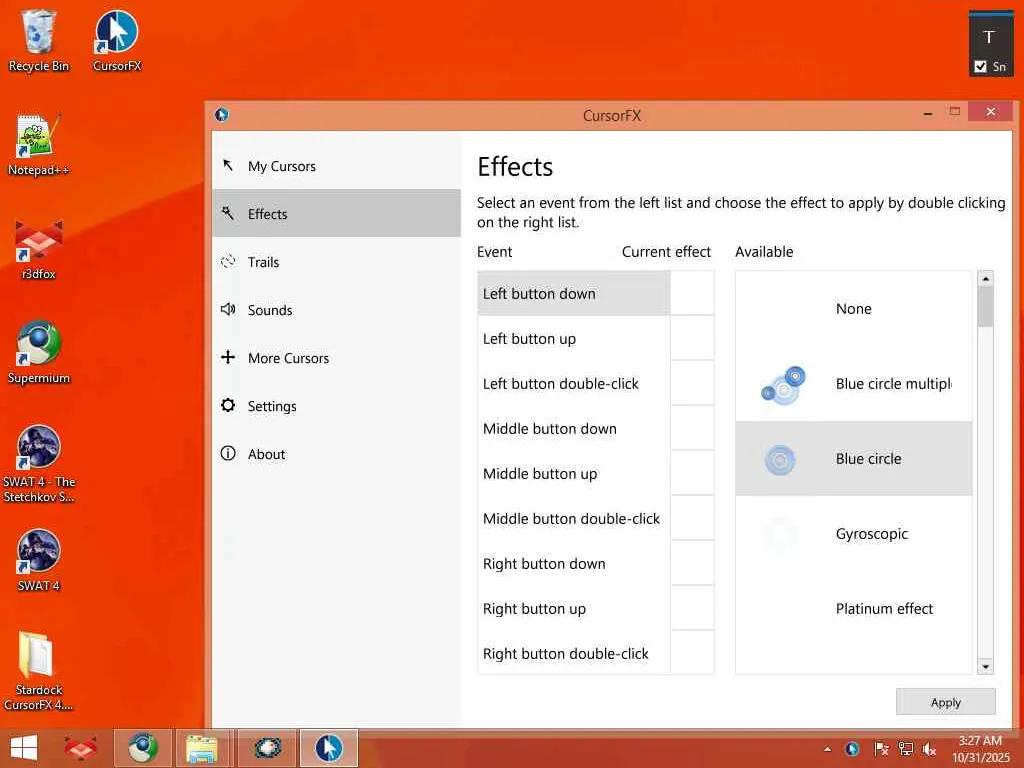The height and width of the screenshot is (768, 1024).
Task: Close the CursorFX window
Action: click(x=990, y=112)
